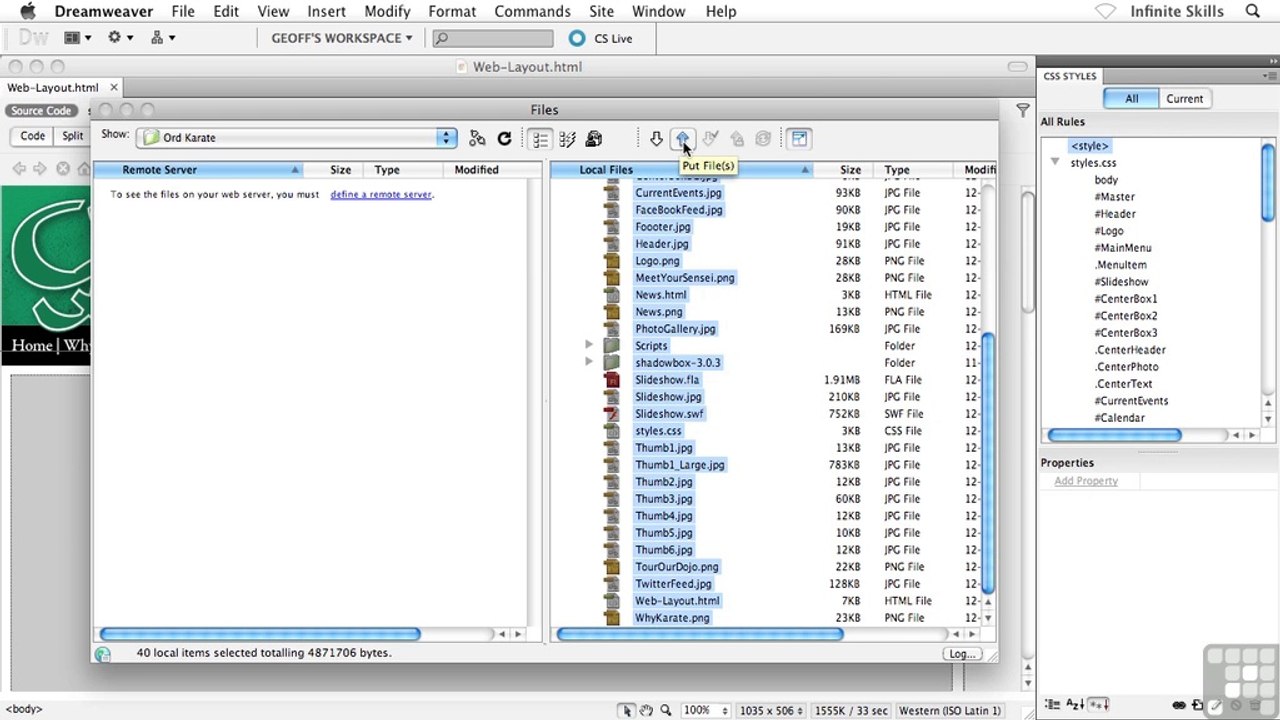
Task: Select the <style> rule entry
Action: point(1089,146)
